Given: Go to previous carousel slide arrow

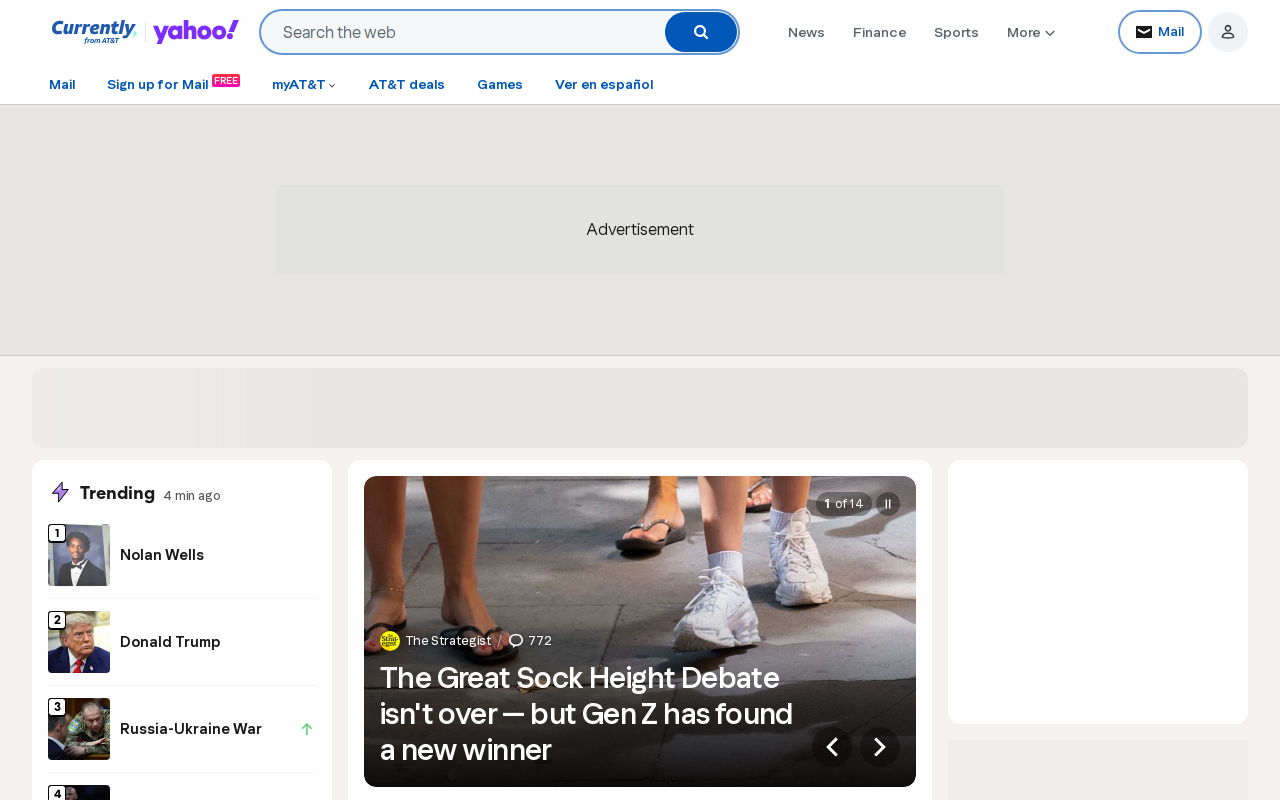Looking at the screenshot, I should coord(832,747).
